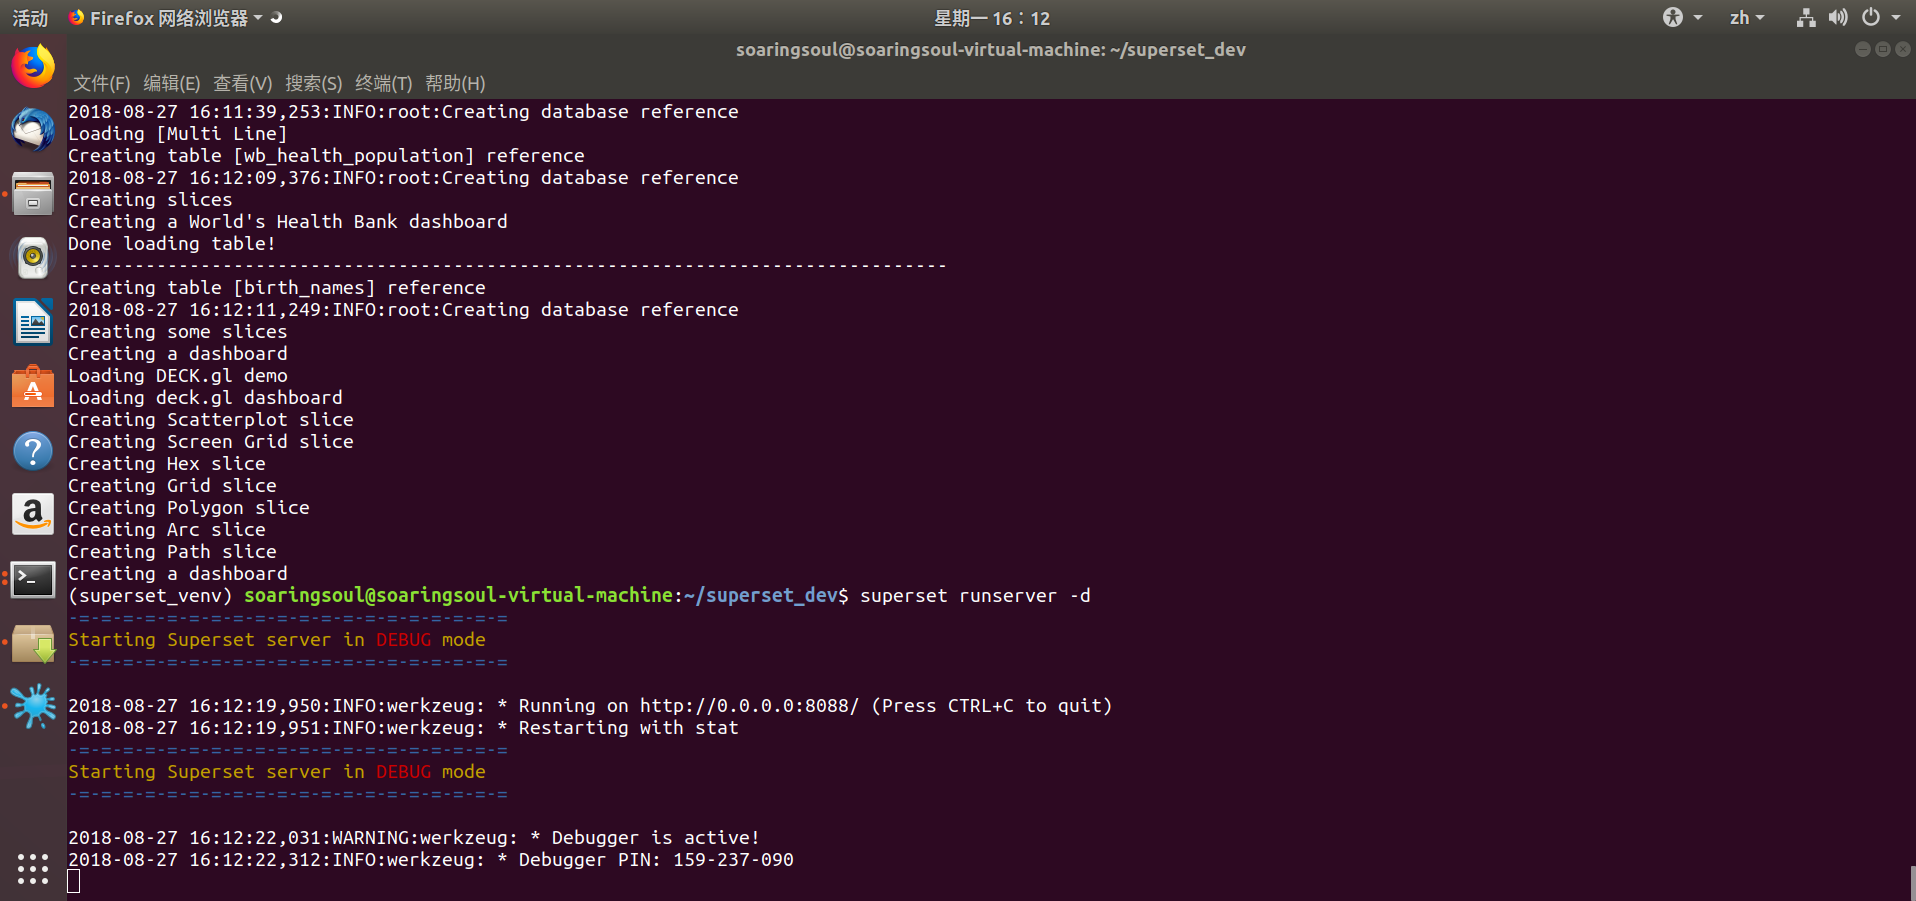Viewport: 1916px width, 901px height.
Task: Click the 'Loading DECK.gl demo' line
Action: pos(177,376)
